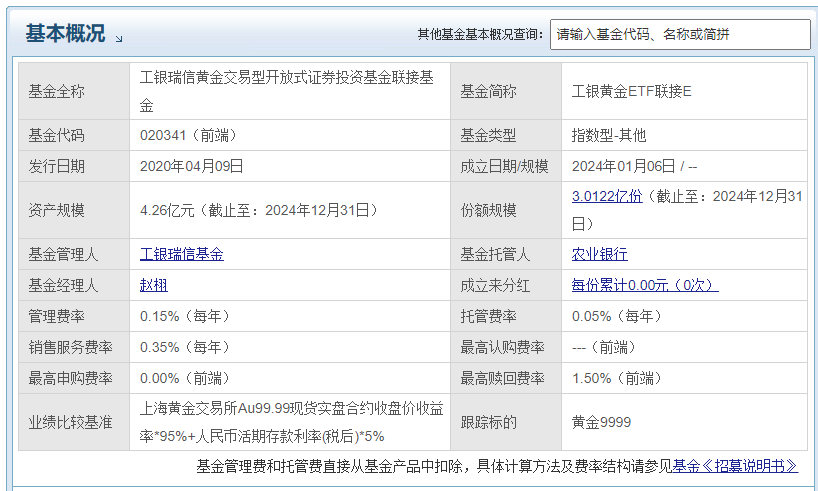This screenshot has height=491, width=818.
Task: Select the 最高认购费率 value ---（前端）
Action: coord(606,347)
